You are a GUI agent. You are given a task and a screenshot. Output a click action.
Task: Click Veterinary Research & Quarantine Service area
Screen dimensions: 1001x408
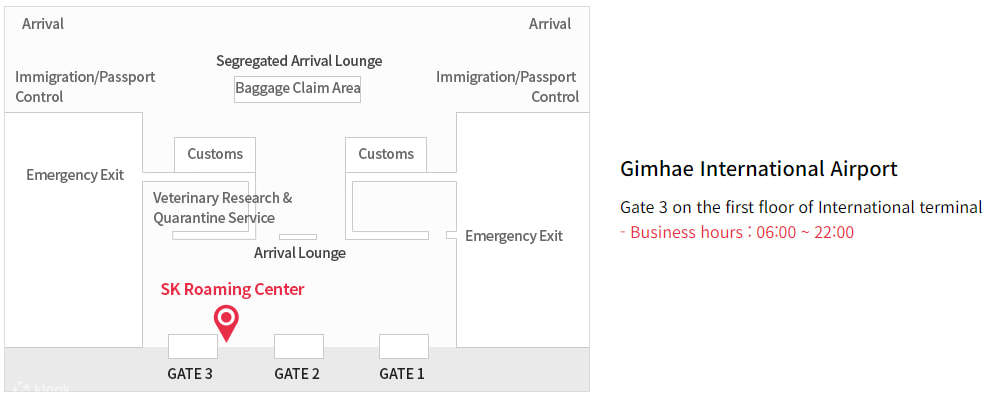click(223, 208)
